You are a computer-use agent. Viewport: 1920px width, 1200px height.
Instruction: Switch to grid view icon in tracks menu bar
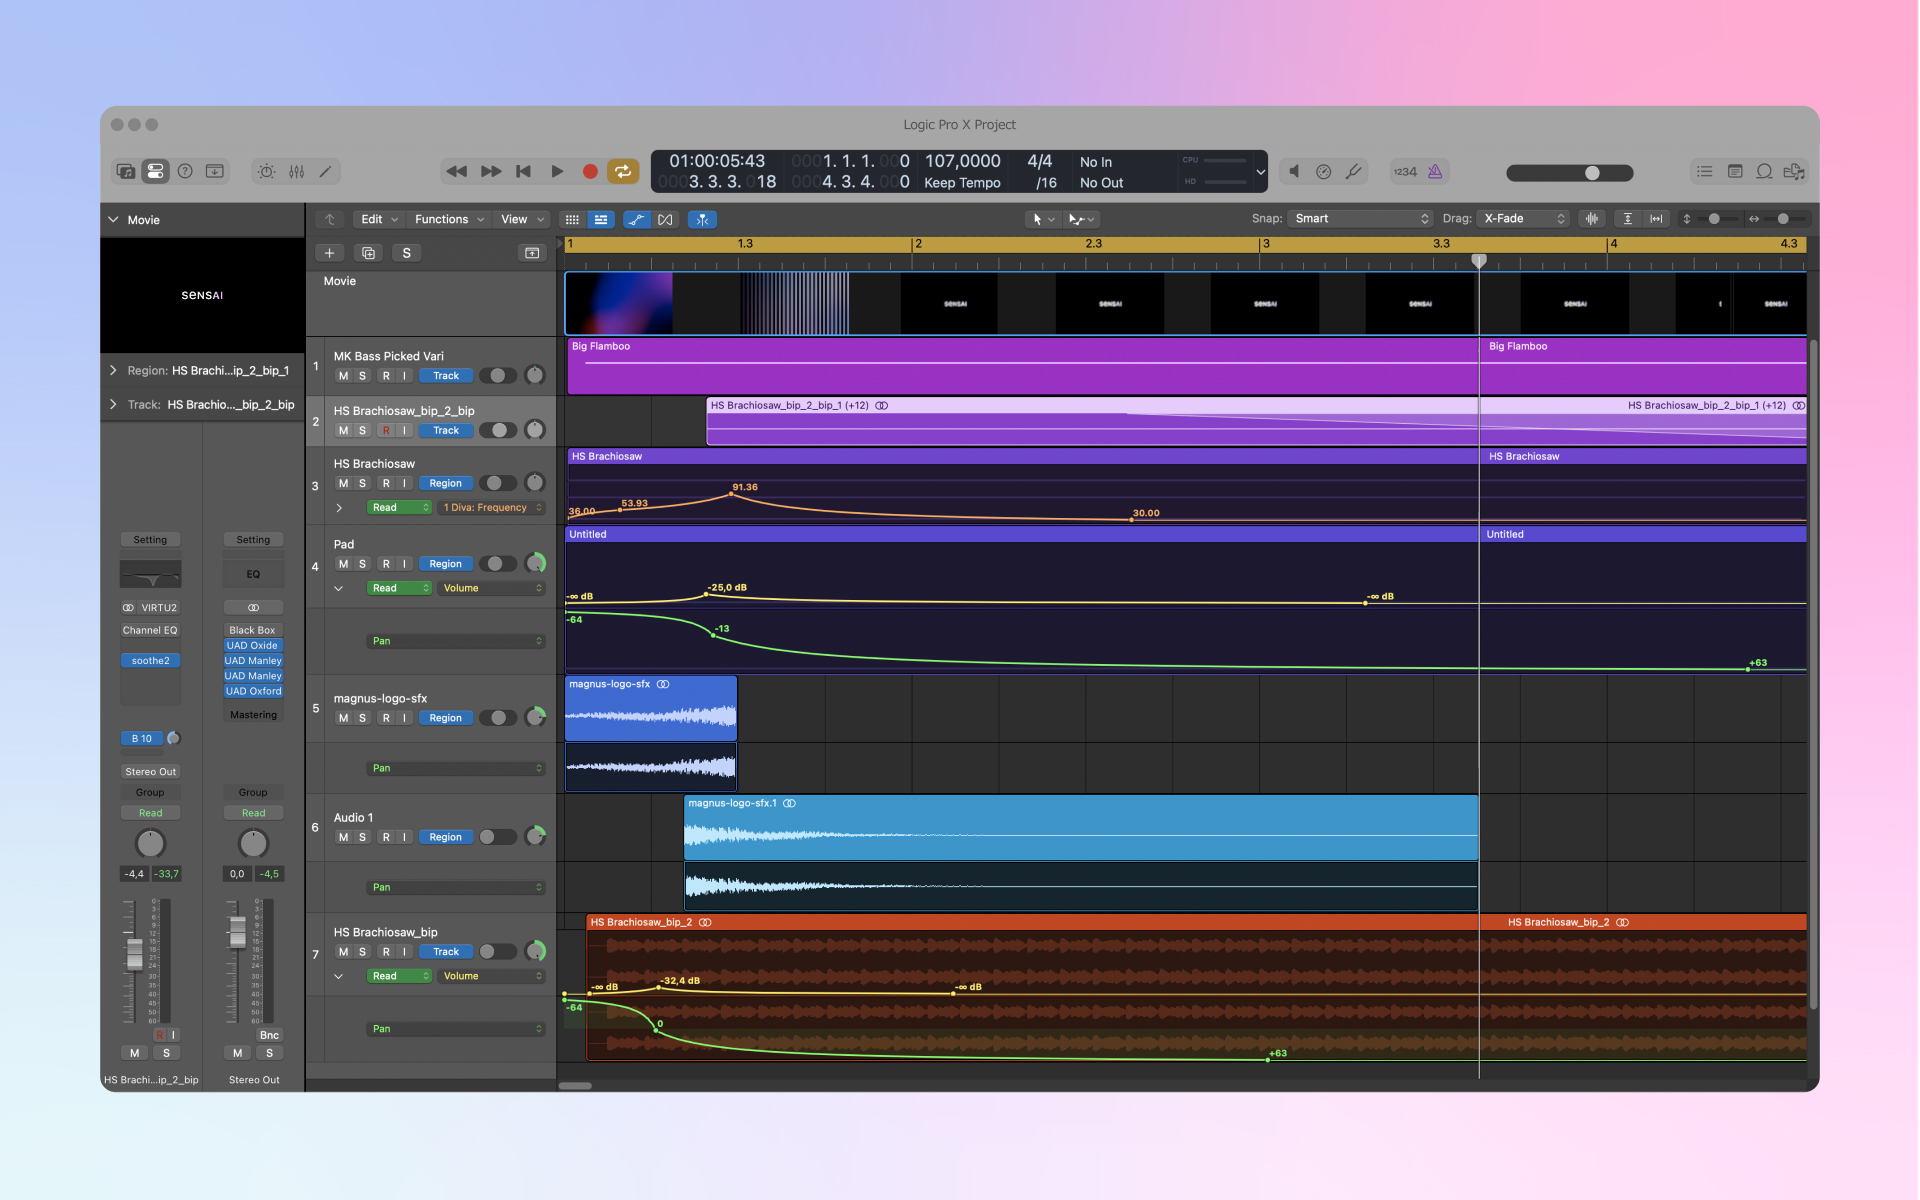click(572, 219)
